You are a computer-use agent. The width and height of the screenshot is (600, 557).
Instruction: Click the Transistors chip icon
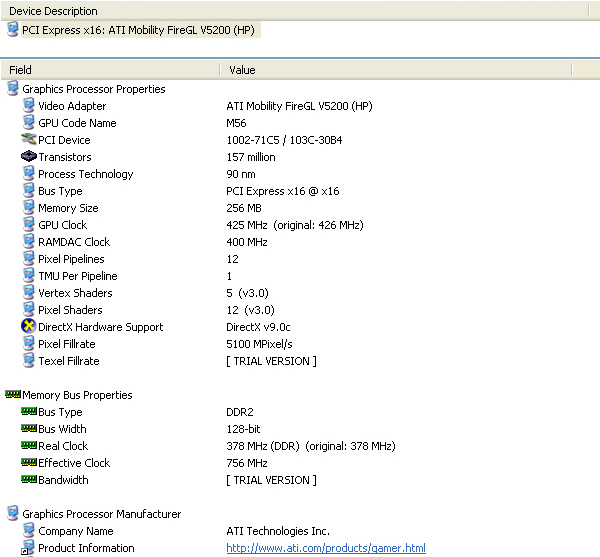pos(29,156)
